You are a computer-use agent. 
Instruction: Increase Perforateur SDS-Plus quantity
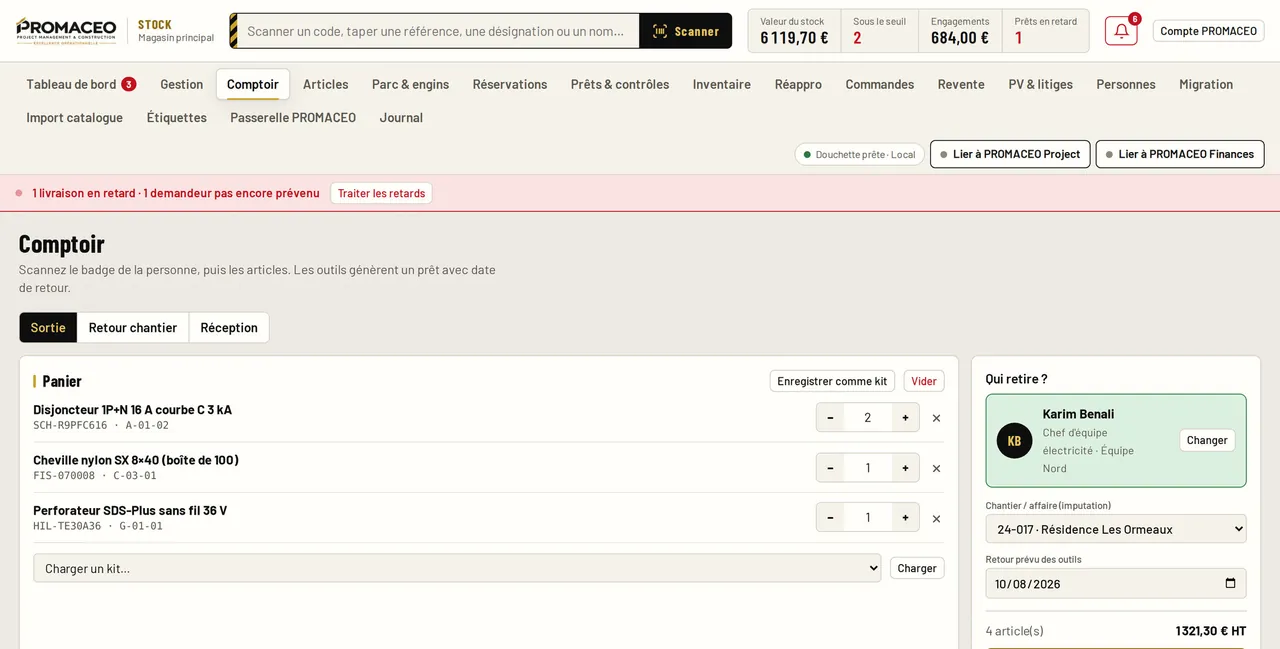tap(905, 517)
